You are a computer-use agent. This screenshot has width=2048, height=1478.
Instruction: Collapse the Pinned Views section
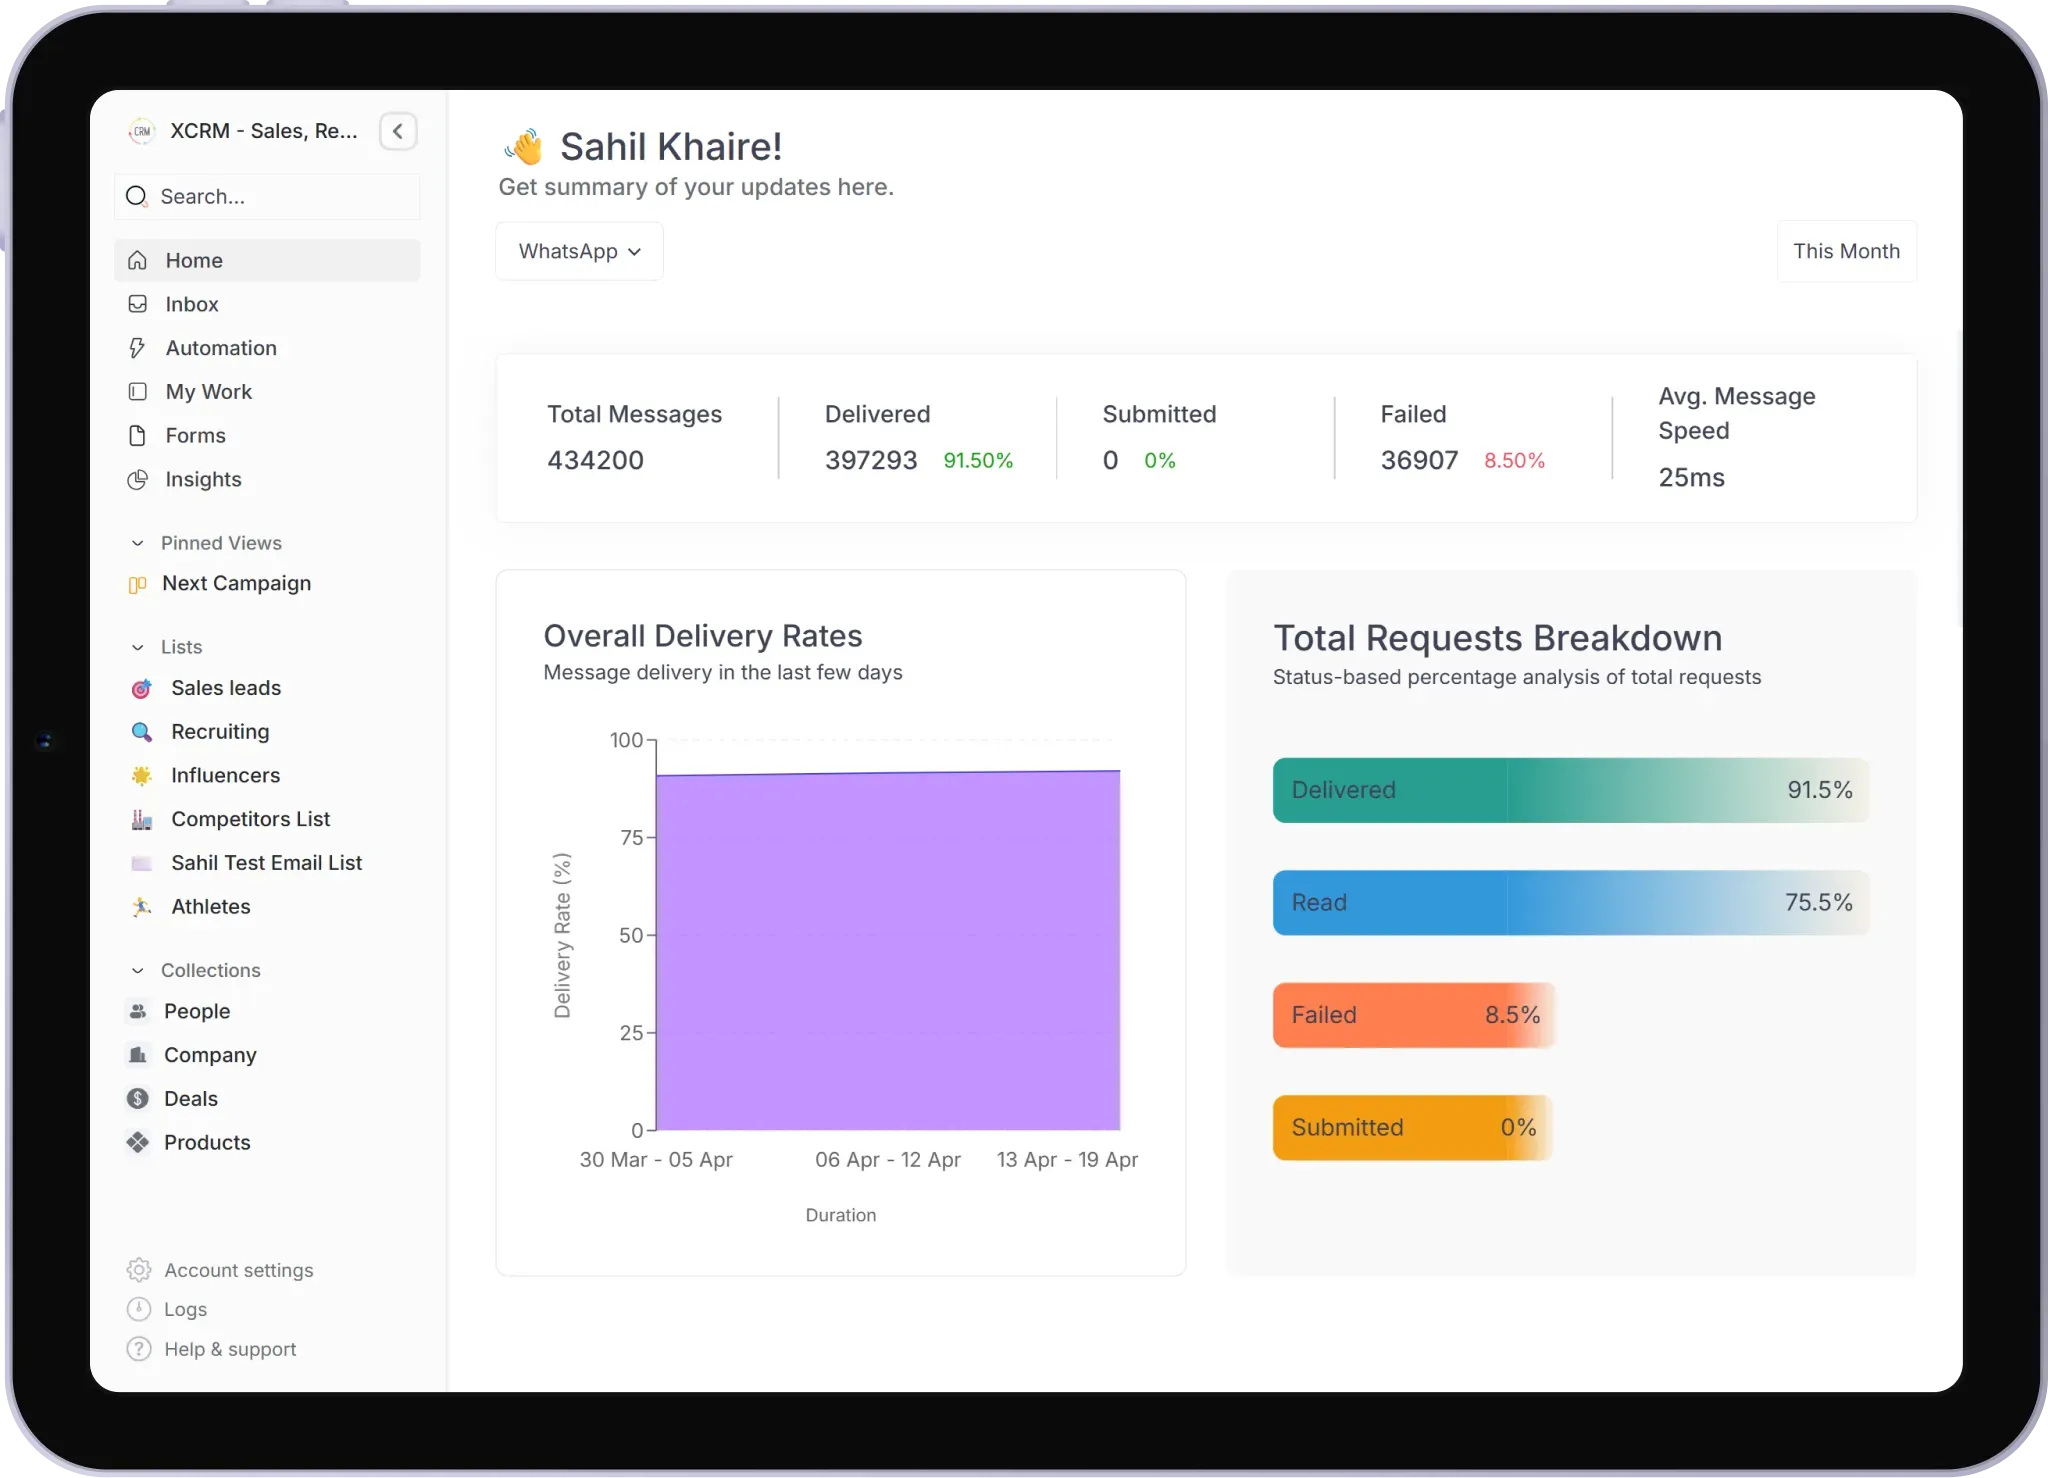(x=137, y=542)
